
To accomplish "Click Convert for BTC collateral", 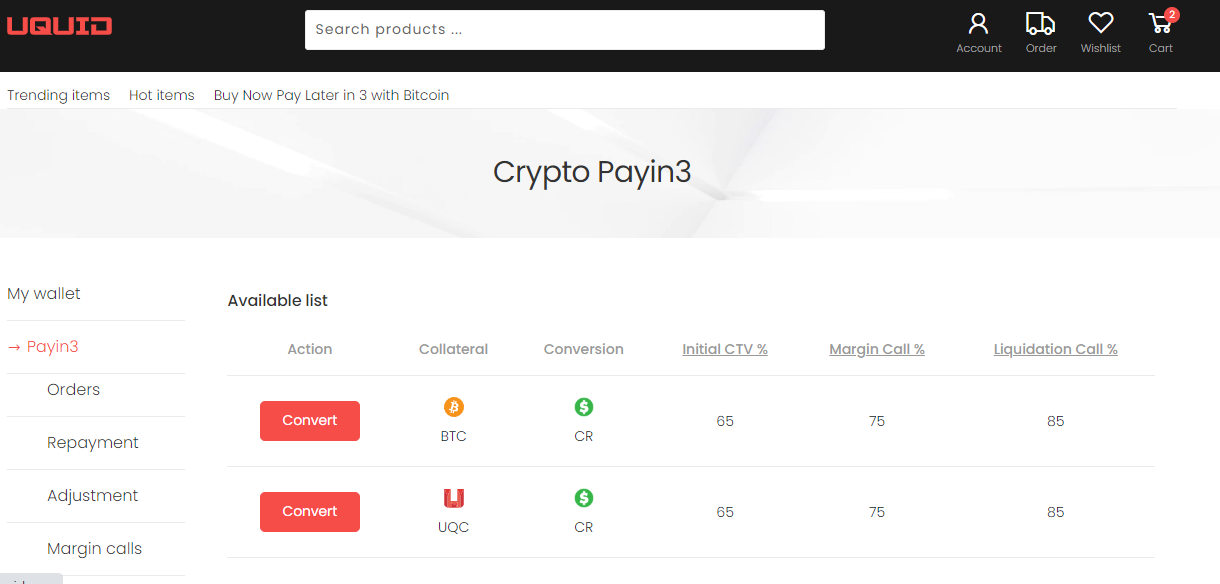I will pyautogui.click(x=310, y=421).
